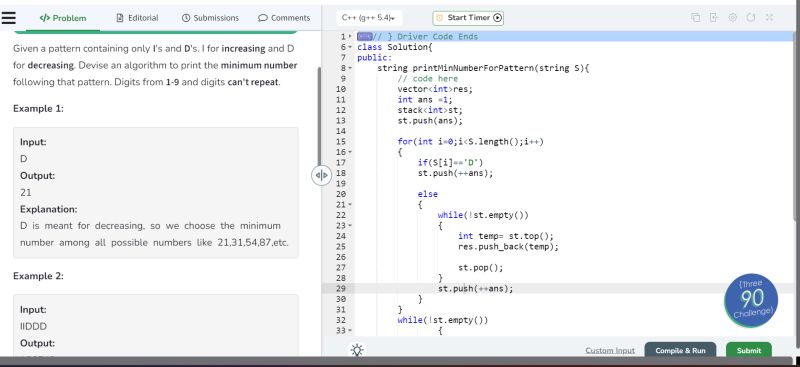This screenshot has width=800, height=367.
Task: Click the panel split resize handle
Action: point(321,176)
